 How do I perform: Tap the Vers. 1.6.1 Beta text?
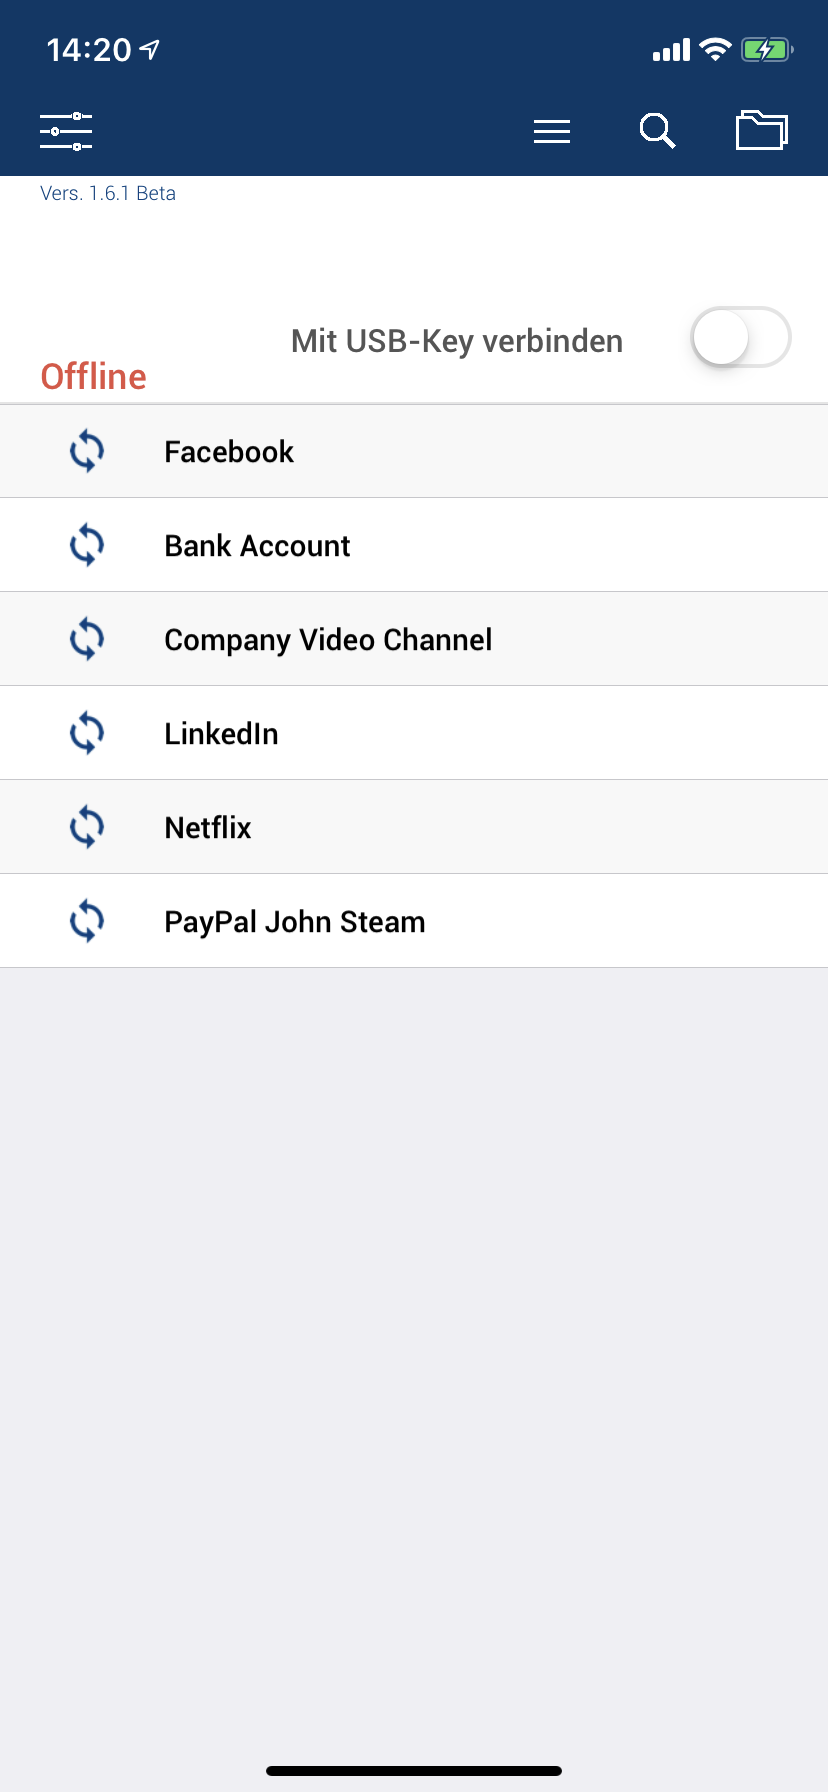click(x=108, y=194)
